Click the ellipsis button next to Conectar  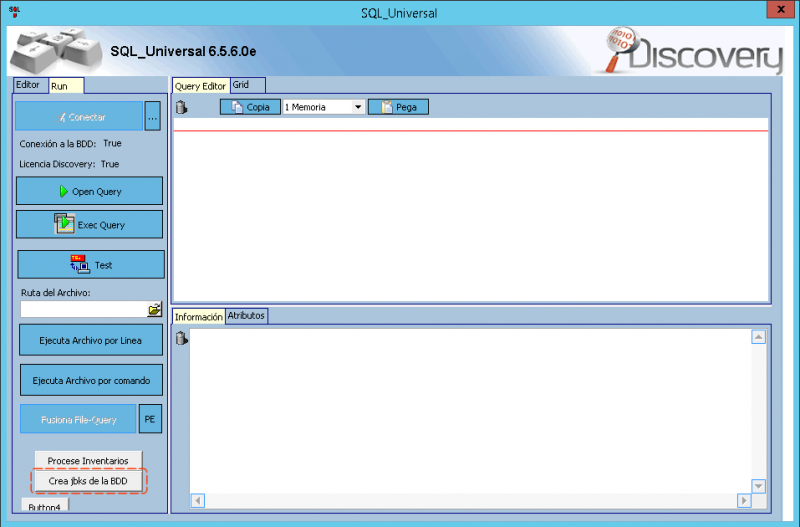point(153,116)
